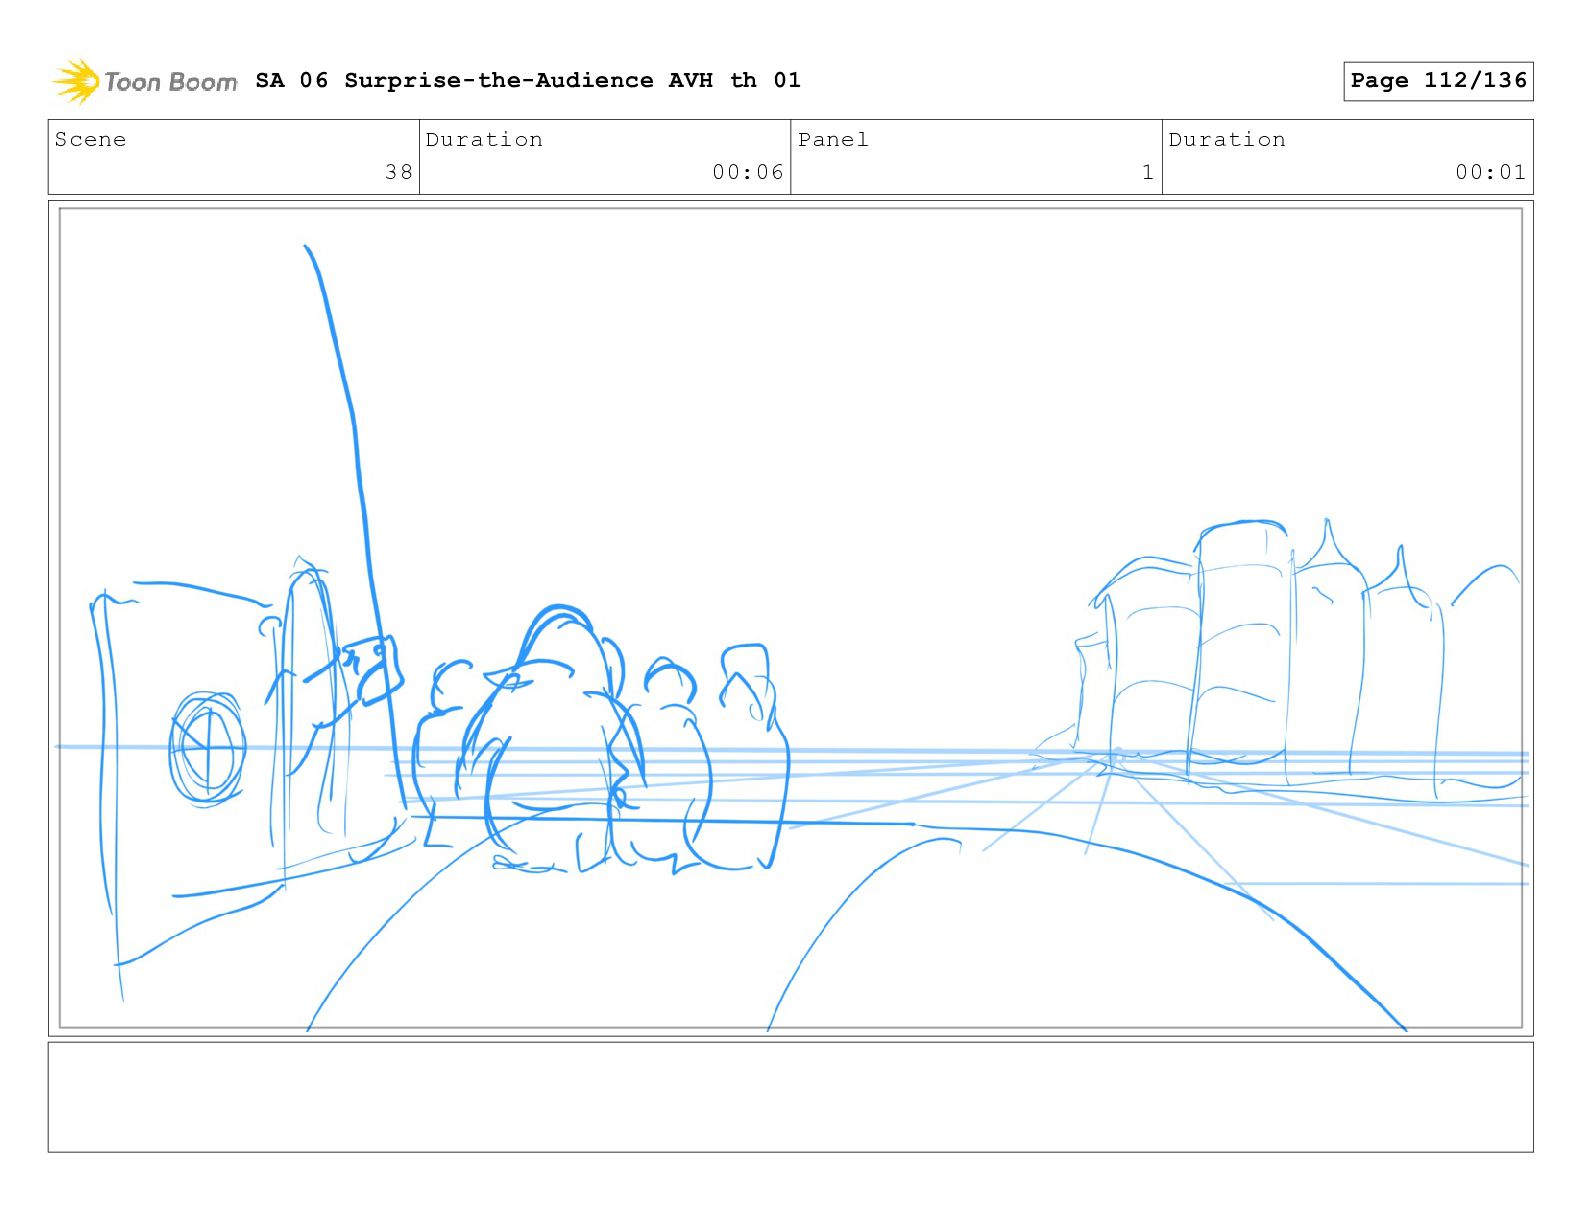Click the Toon Boom logo
The height and width of the screenshot is (1224, 1584).
(145, 81)
